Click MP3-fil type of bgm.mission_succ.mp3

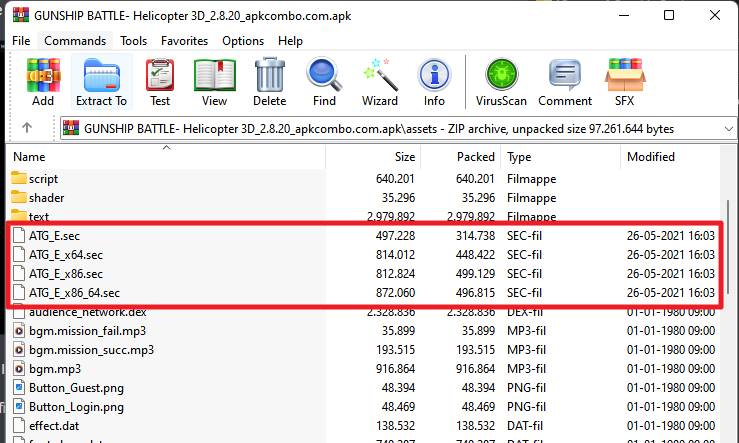tap(526, 350)
